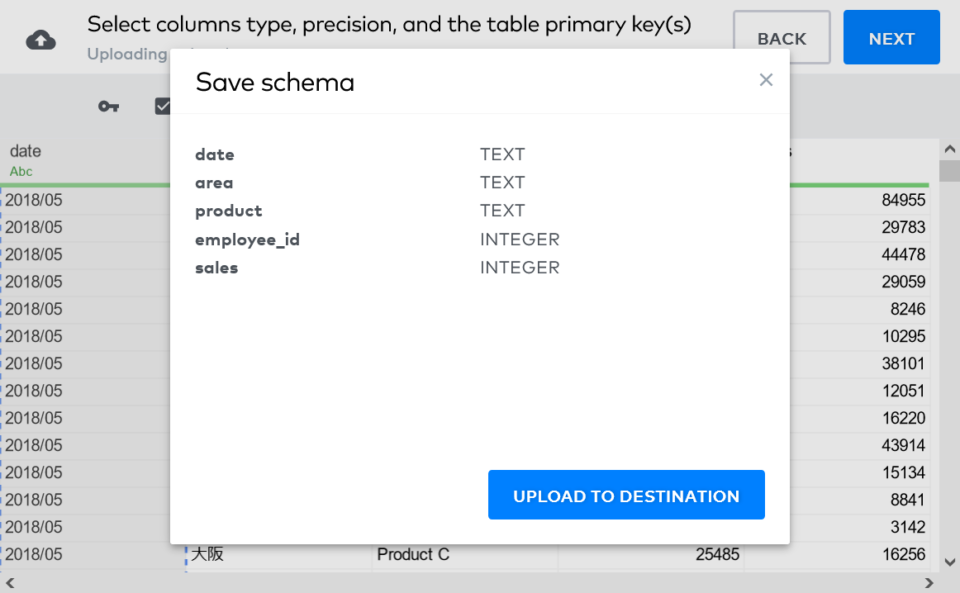Open the date column Abc type selector
The image size is (960, 593).
(x=21, y=171)
